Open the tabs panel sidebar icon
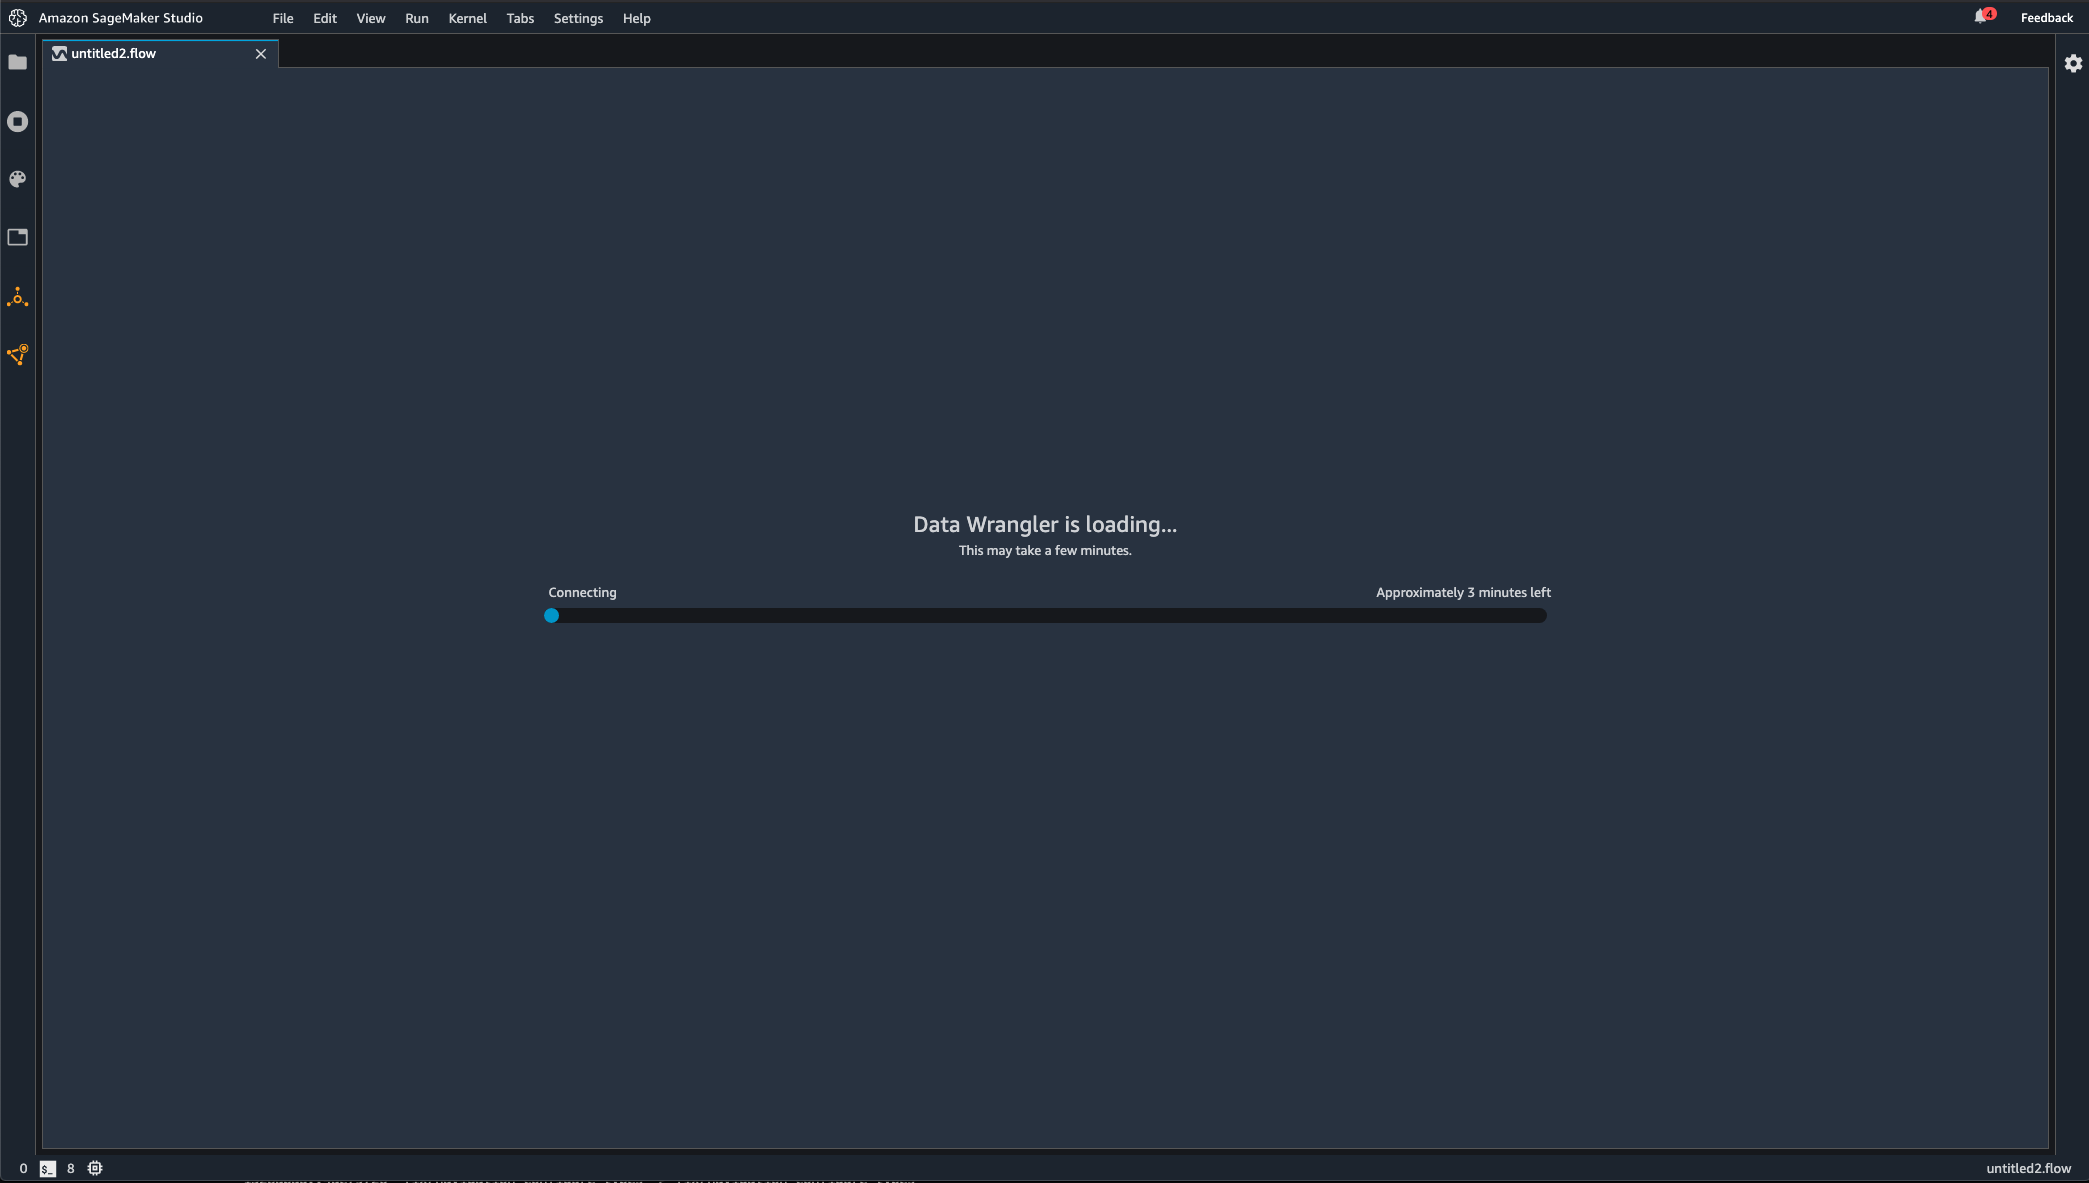This screenshot has height=1183, width=2089. coord(17,238)
